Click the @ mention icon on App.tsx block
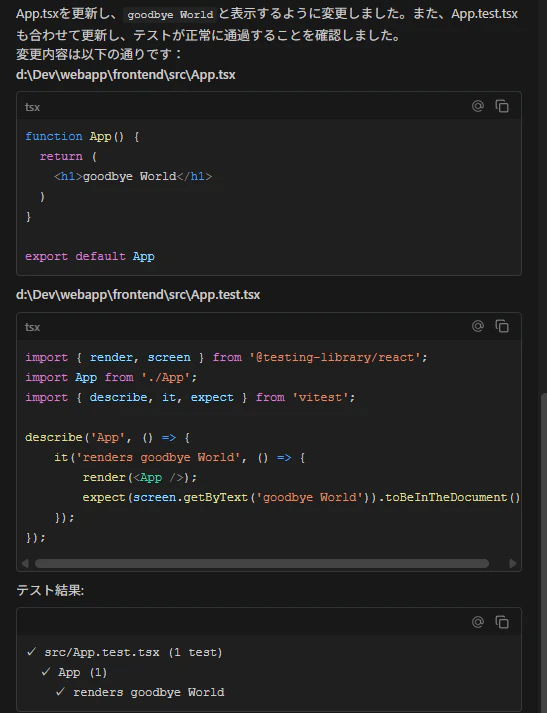This screenshot has height=713, width=547. [477, 106]
